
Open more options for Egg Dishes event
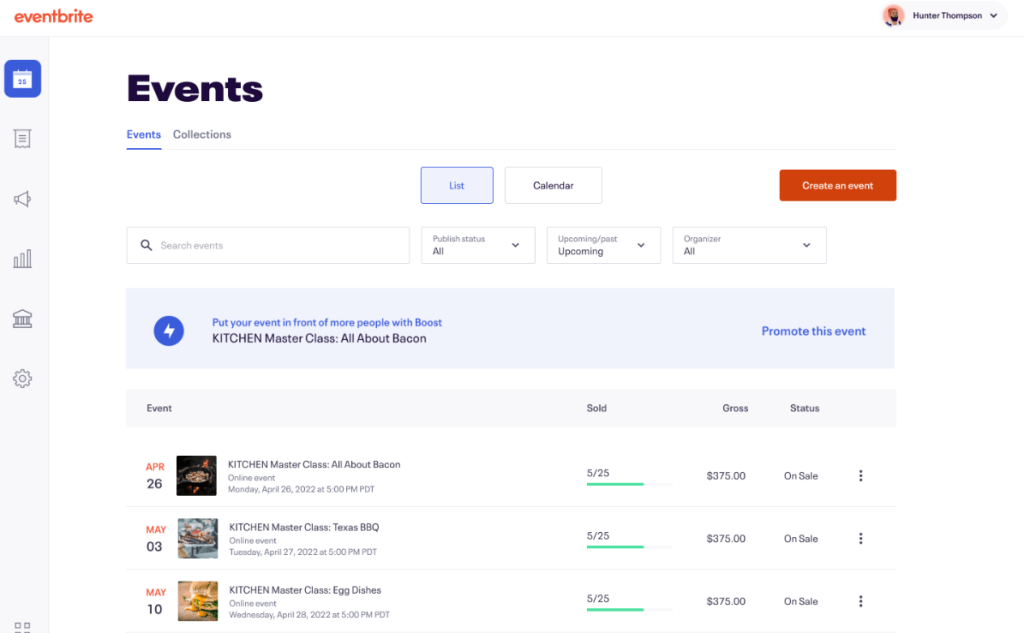coord(860,601)
